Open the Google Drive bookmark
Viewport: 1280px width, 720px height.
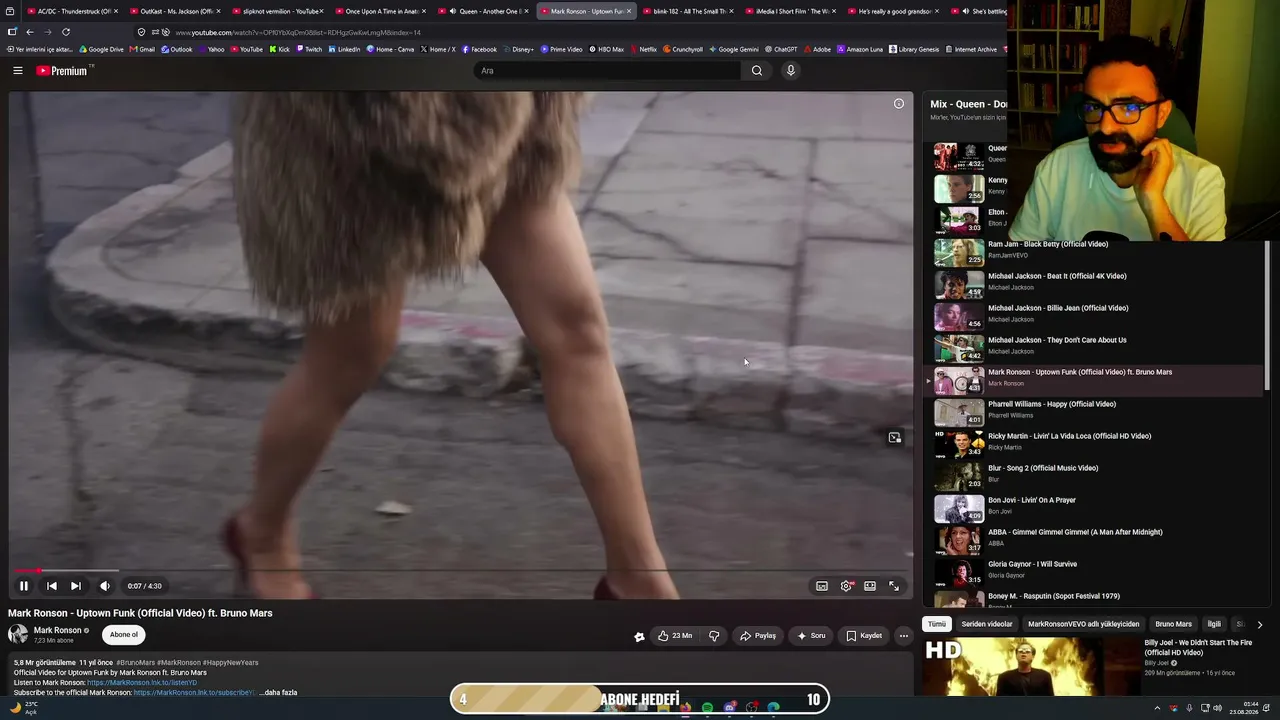point(102,49)
